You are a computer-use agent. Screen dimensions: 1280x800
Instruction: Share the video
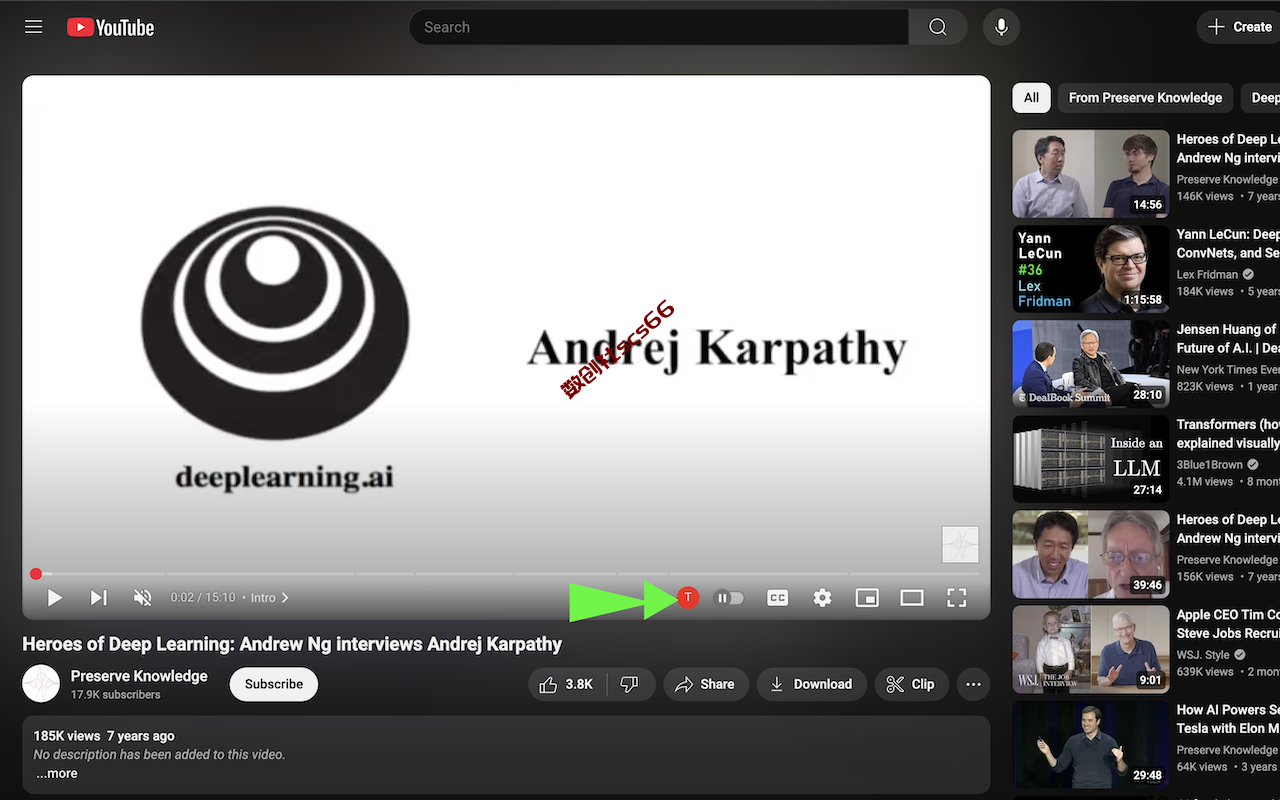(x=706, y=684)
